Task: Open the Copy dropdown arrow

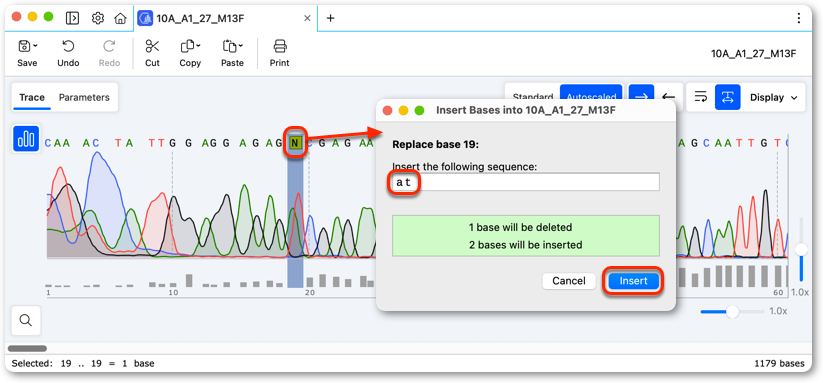Action: point(199,46)
